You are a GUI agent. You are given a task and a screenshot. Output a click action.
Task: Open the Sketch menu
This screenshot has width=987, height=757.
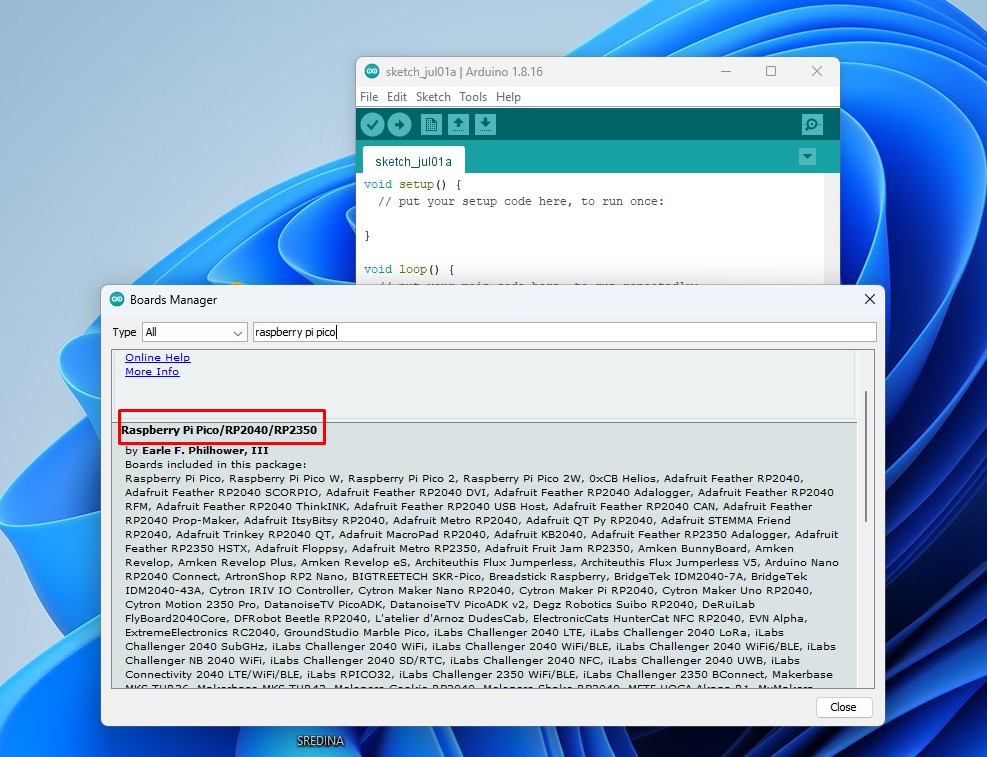(433, 97)
